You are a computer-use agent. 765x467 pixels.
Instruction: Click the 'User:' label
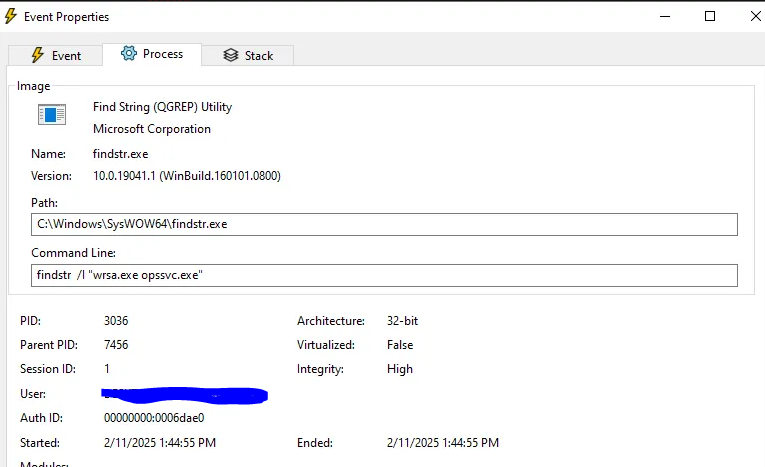pyautogui.click(x=33, y=394)
